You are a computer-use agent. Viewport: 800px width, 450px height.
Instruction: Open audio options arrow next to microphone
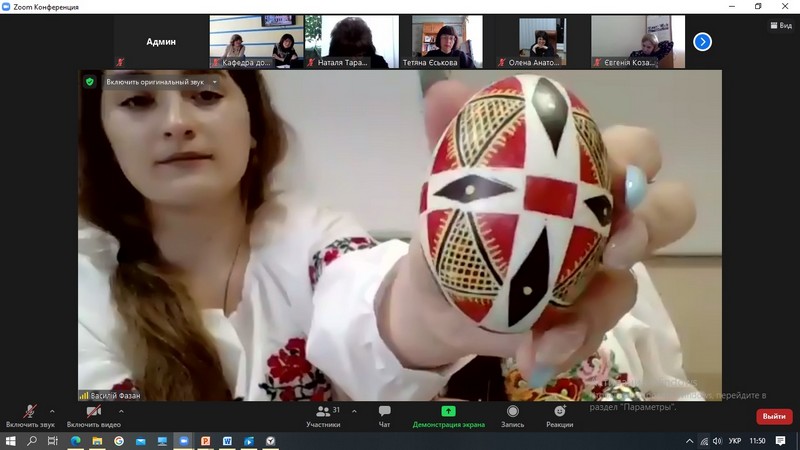[52, 411]
